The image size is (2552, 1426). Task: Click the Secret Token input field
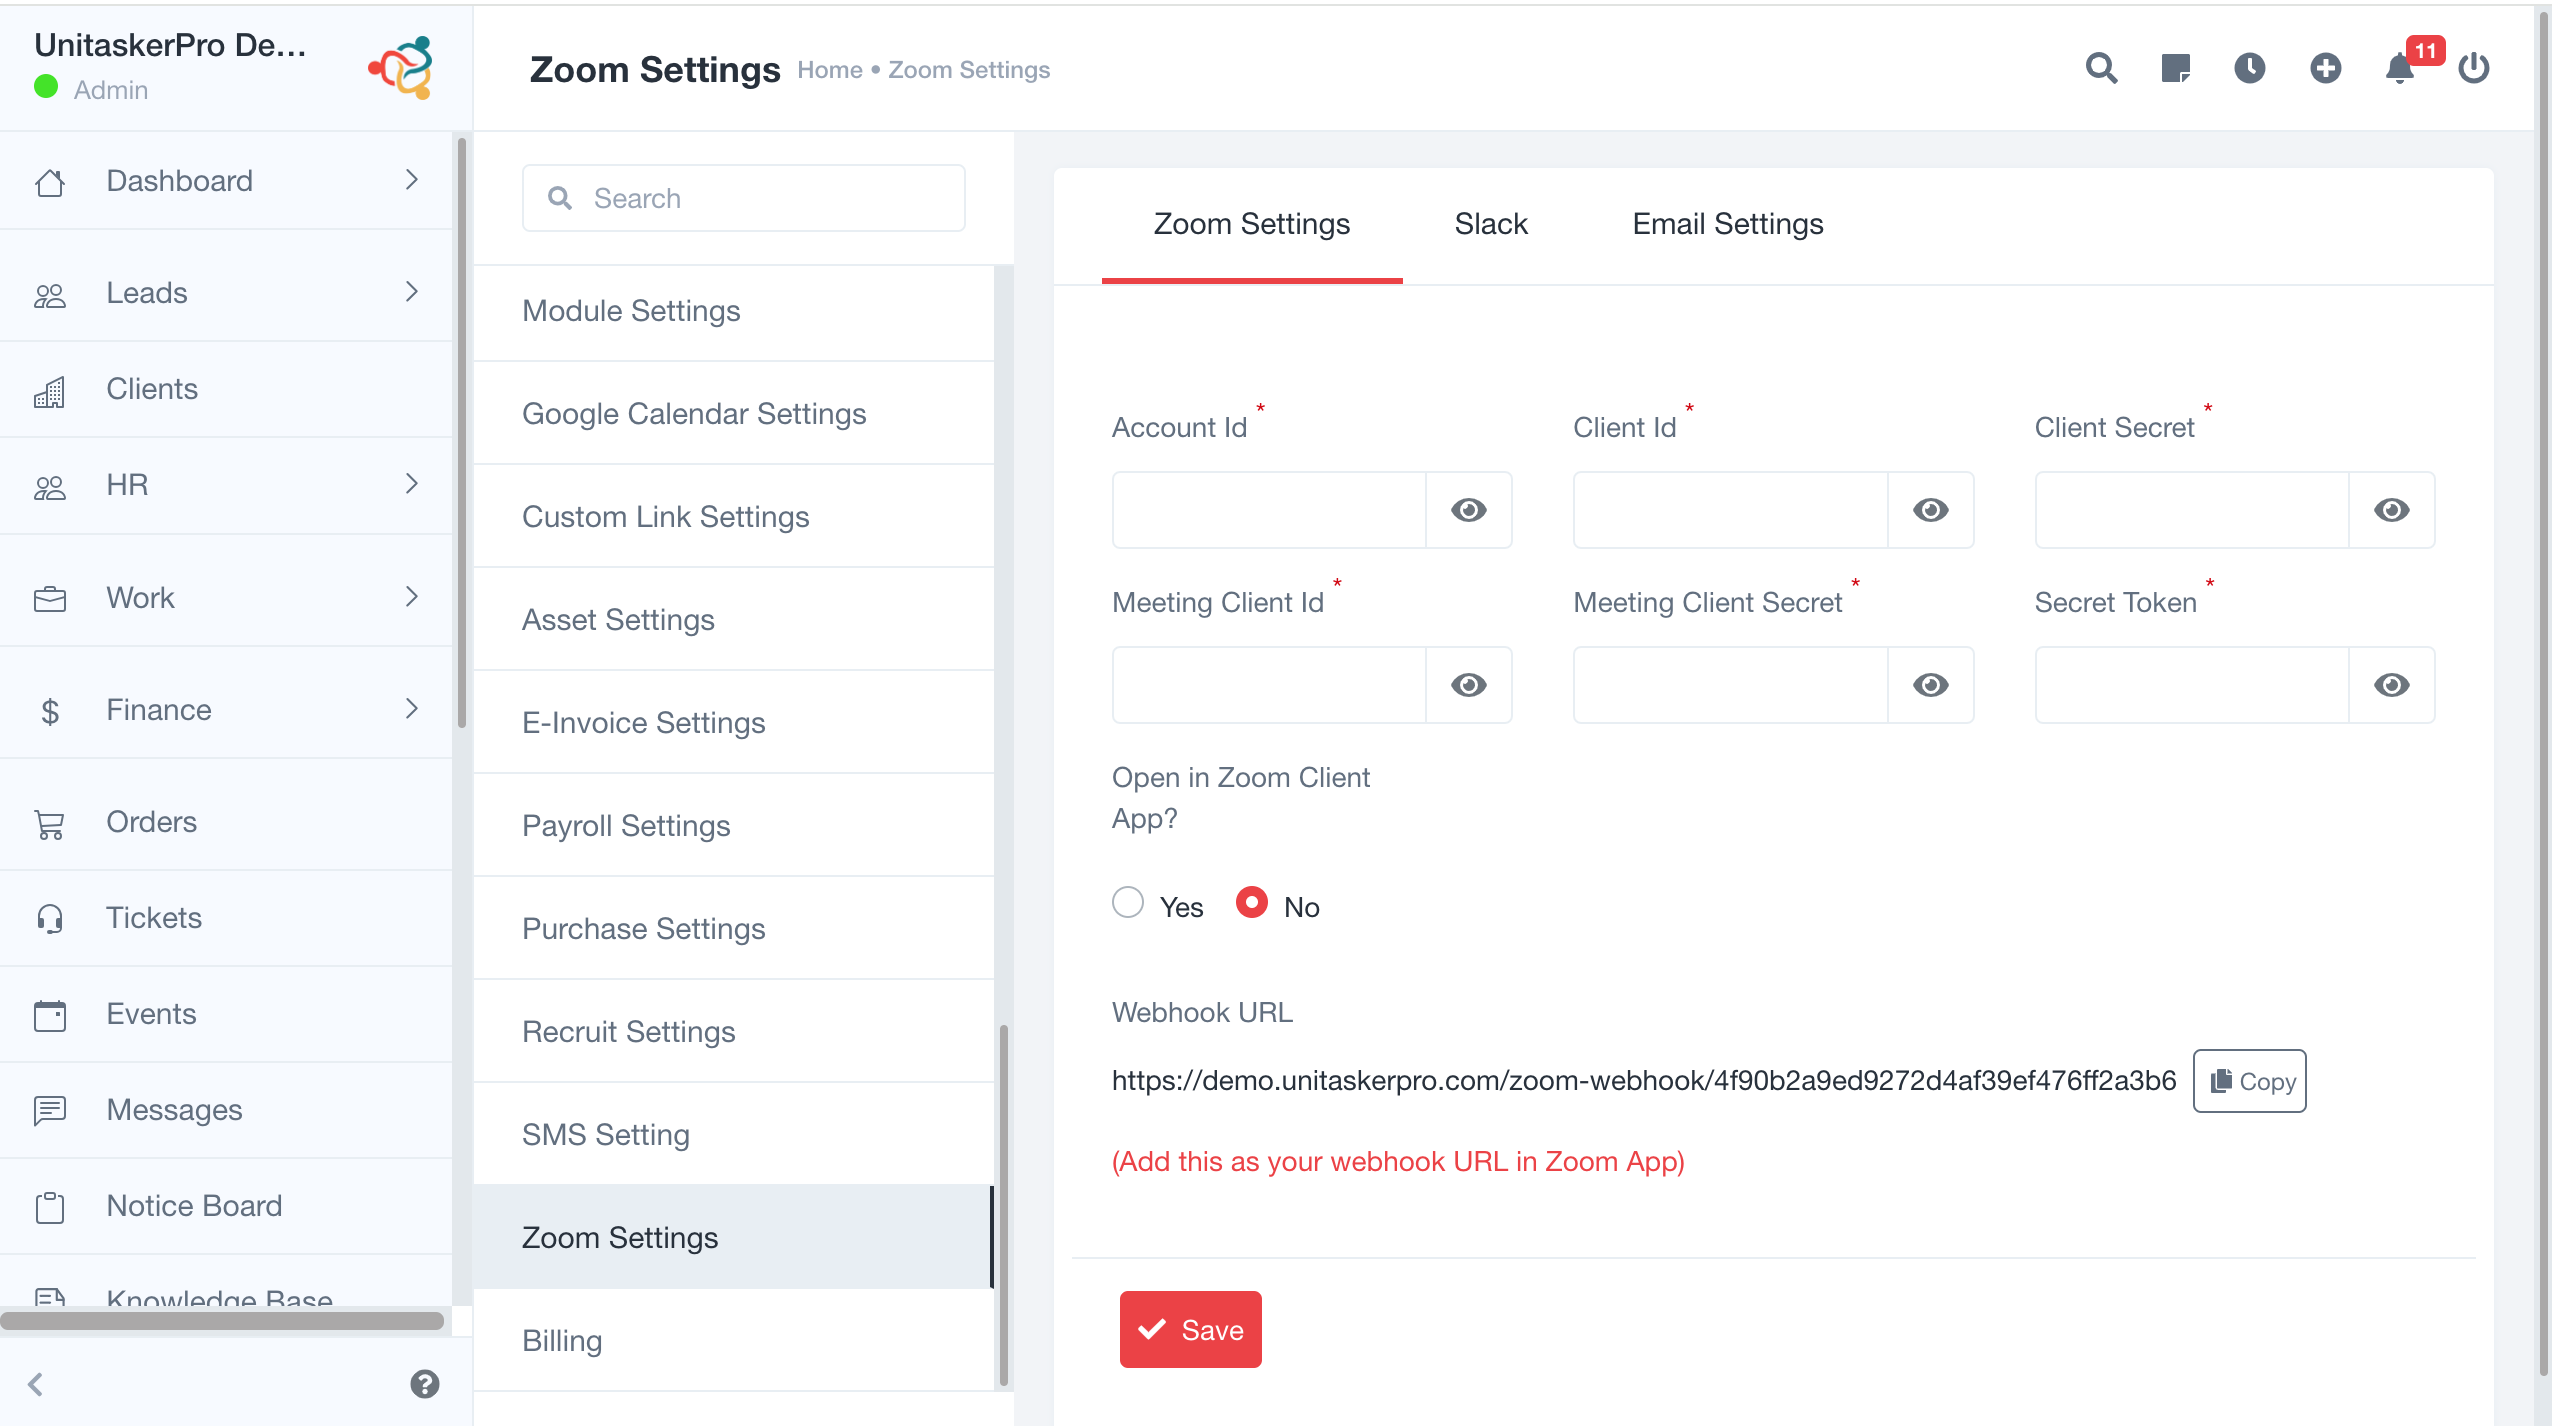(x=2192, y=685)
